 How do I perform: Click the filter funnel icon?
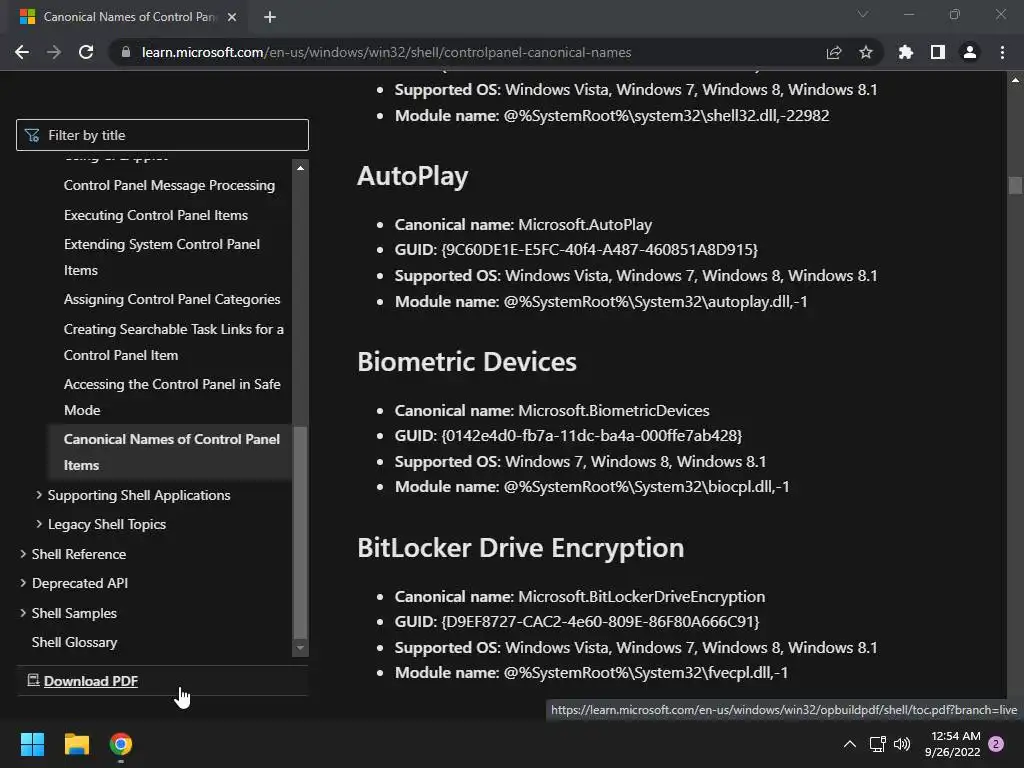[x=31, y=135]
